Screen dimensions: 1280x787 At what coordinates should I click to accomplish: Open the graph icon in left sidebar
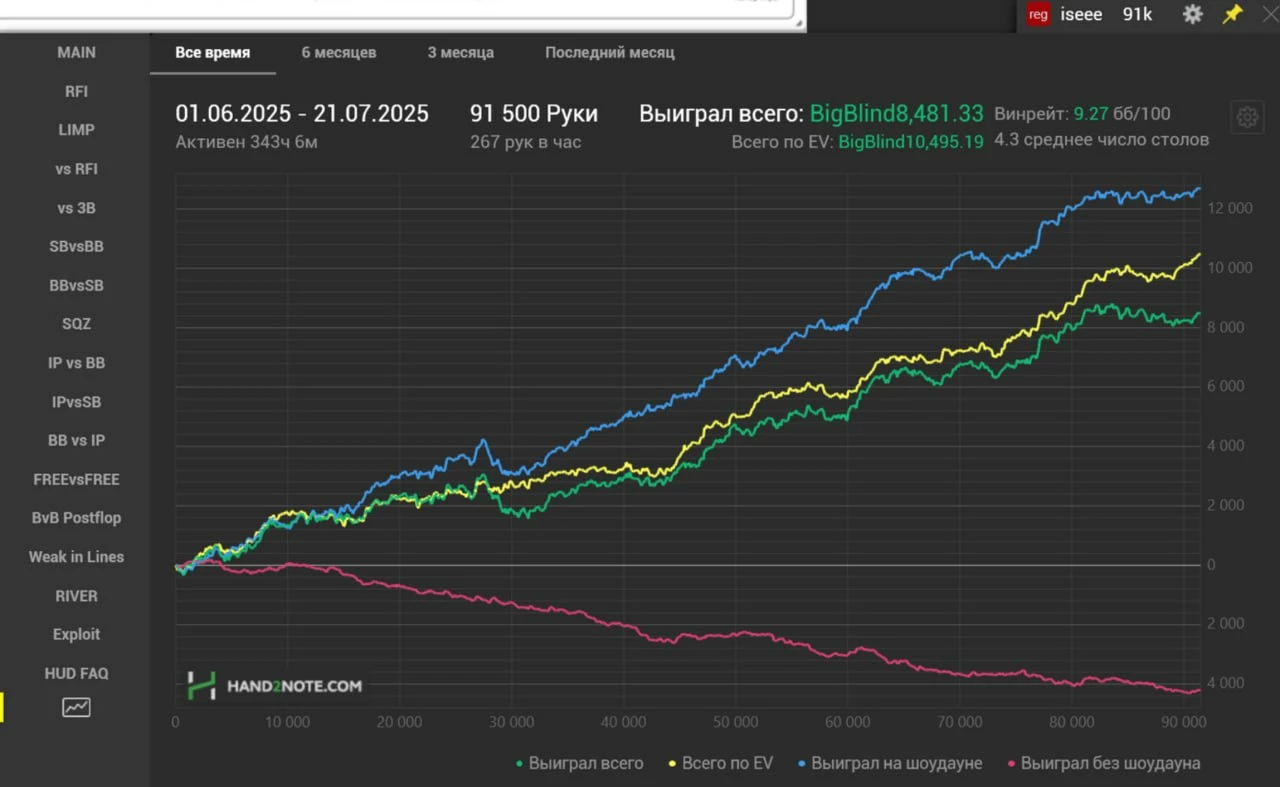[x=76, y=708]
